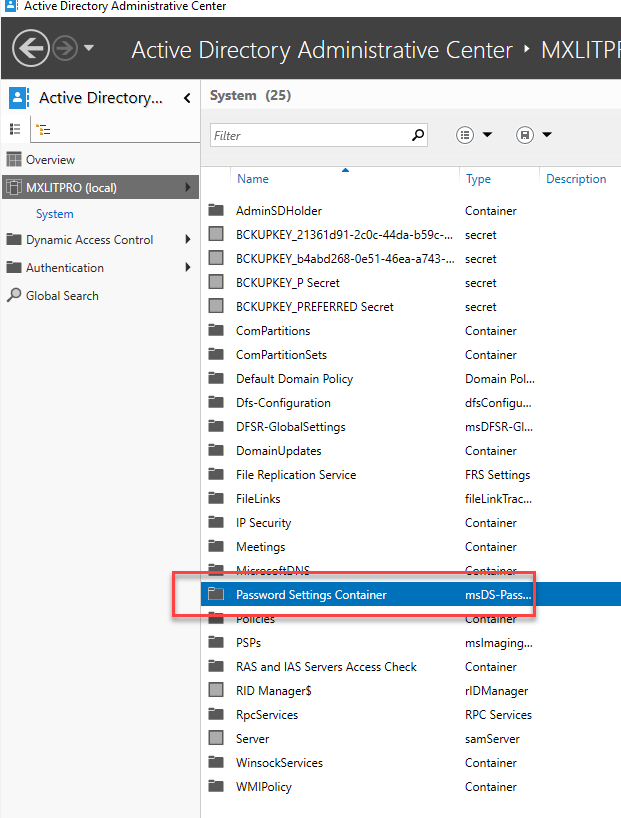Open the view options dropdown arrow
The height and width of the screenshot is (818, 621).
coord(487,135)
